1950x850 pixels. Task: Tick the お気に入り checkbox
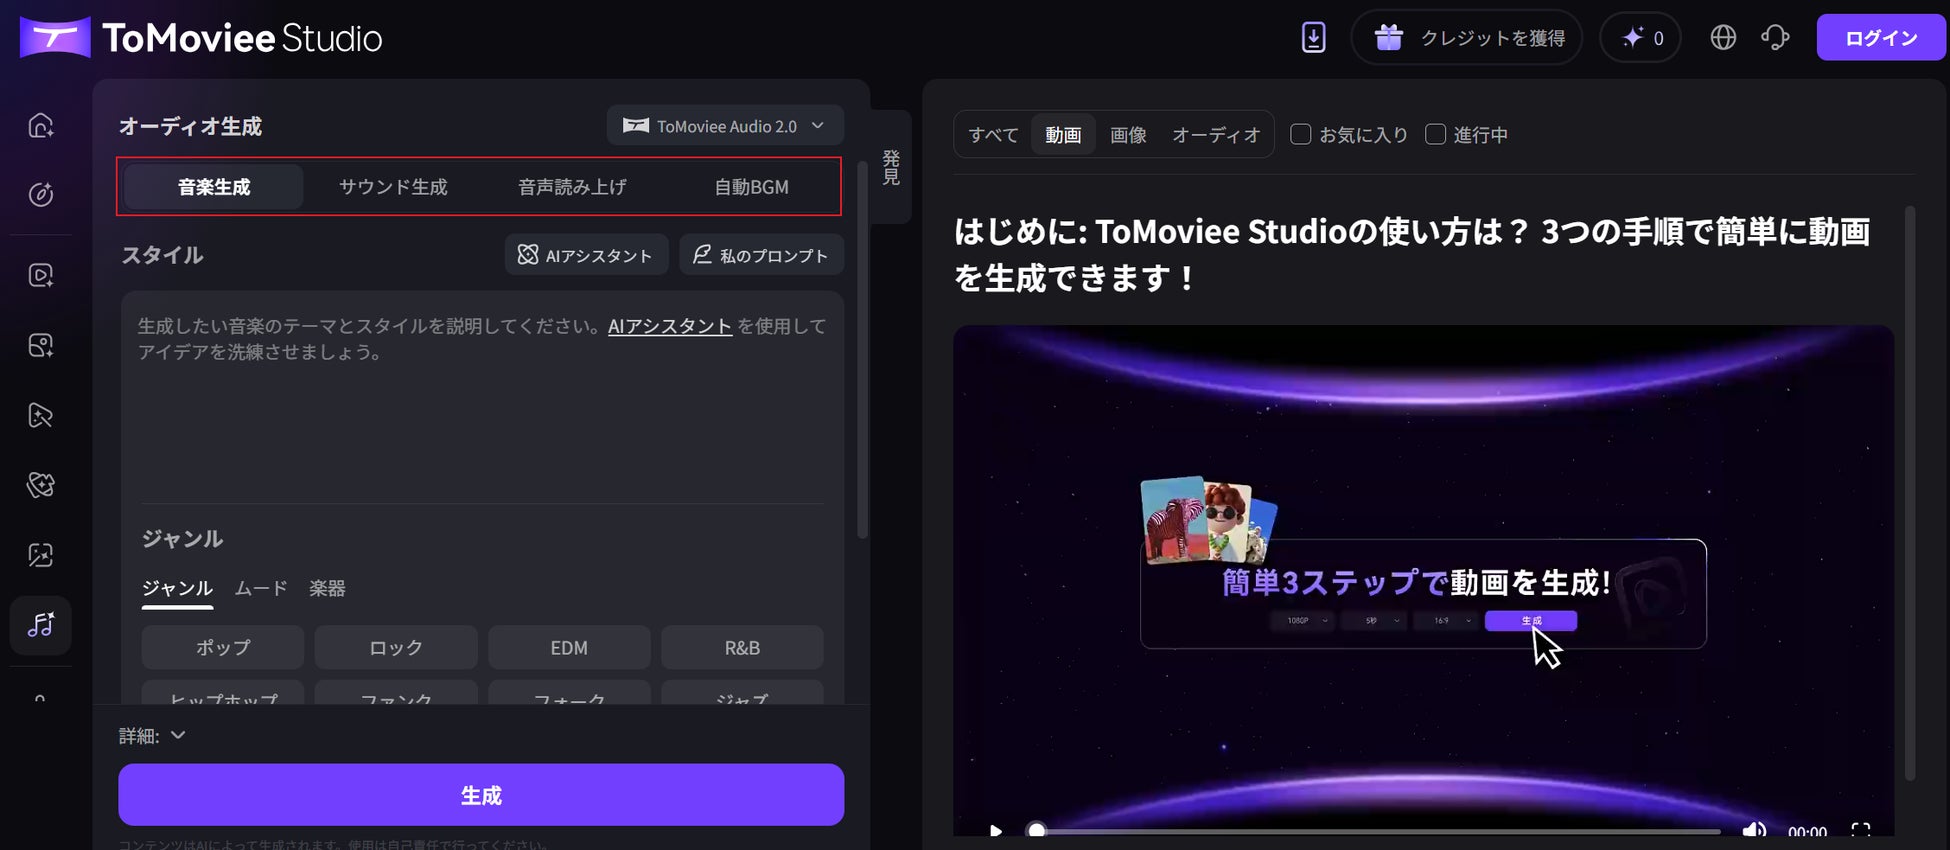pyautogui.click(x=1301, y=134)
